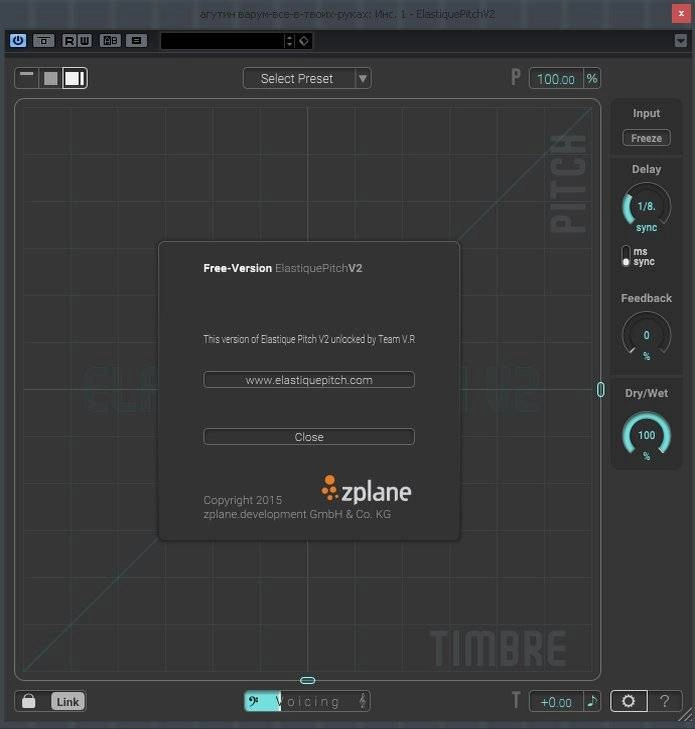This screenshot has height=729, width=695.
Task: Open the host toolbar dropdown arrow at top right
Action: tap(681, 41)
